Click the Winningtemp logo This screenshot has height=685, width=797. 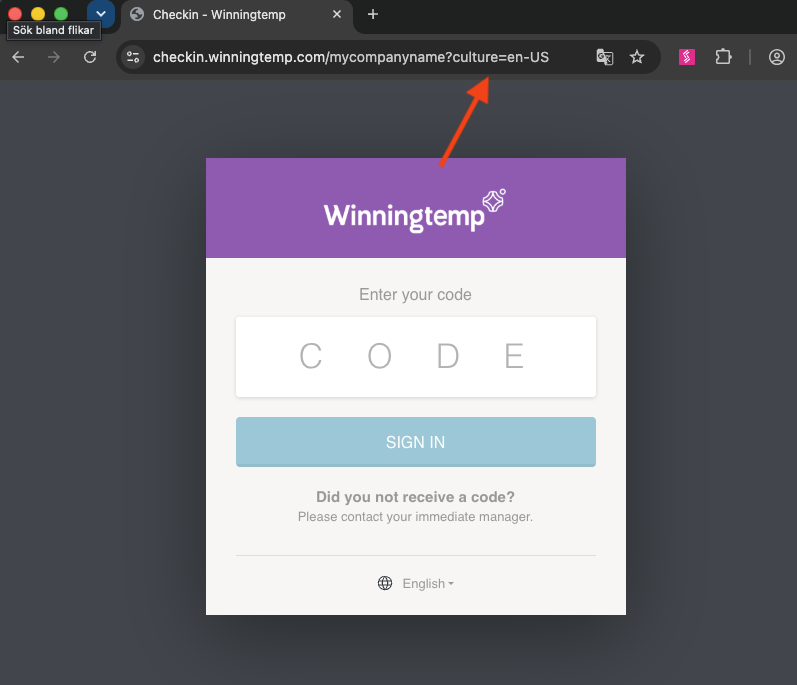[415, 210]
